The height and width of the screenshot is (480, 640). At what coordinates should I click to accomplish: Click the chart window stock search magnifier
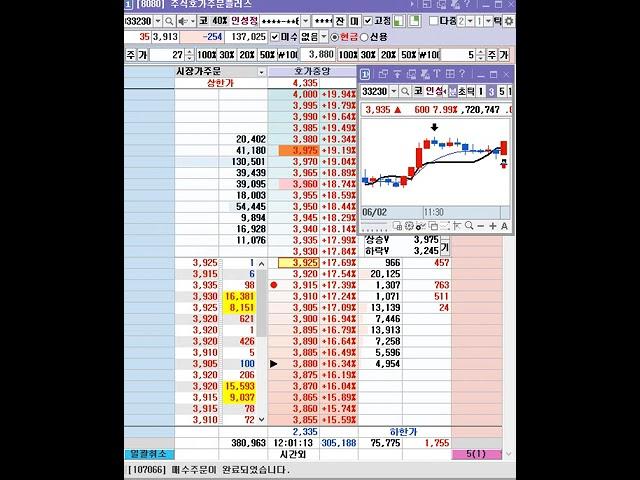point(404,91)
